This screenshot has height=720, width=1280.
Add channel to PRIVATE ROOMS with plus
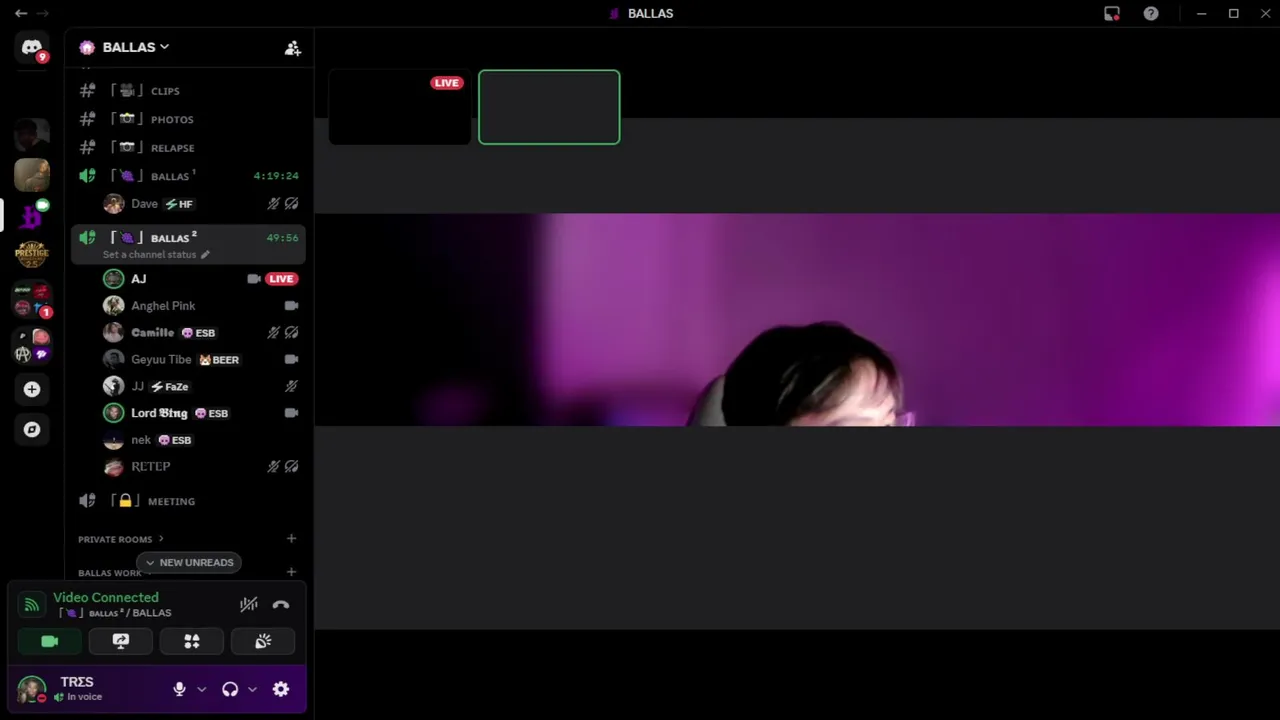pos(291,539)
